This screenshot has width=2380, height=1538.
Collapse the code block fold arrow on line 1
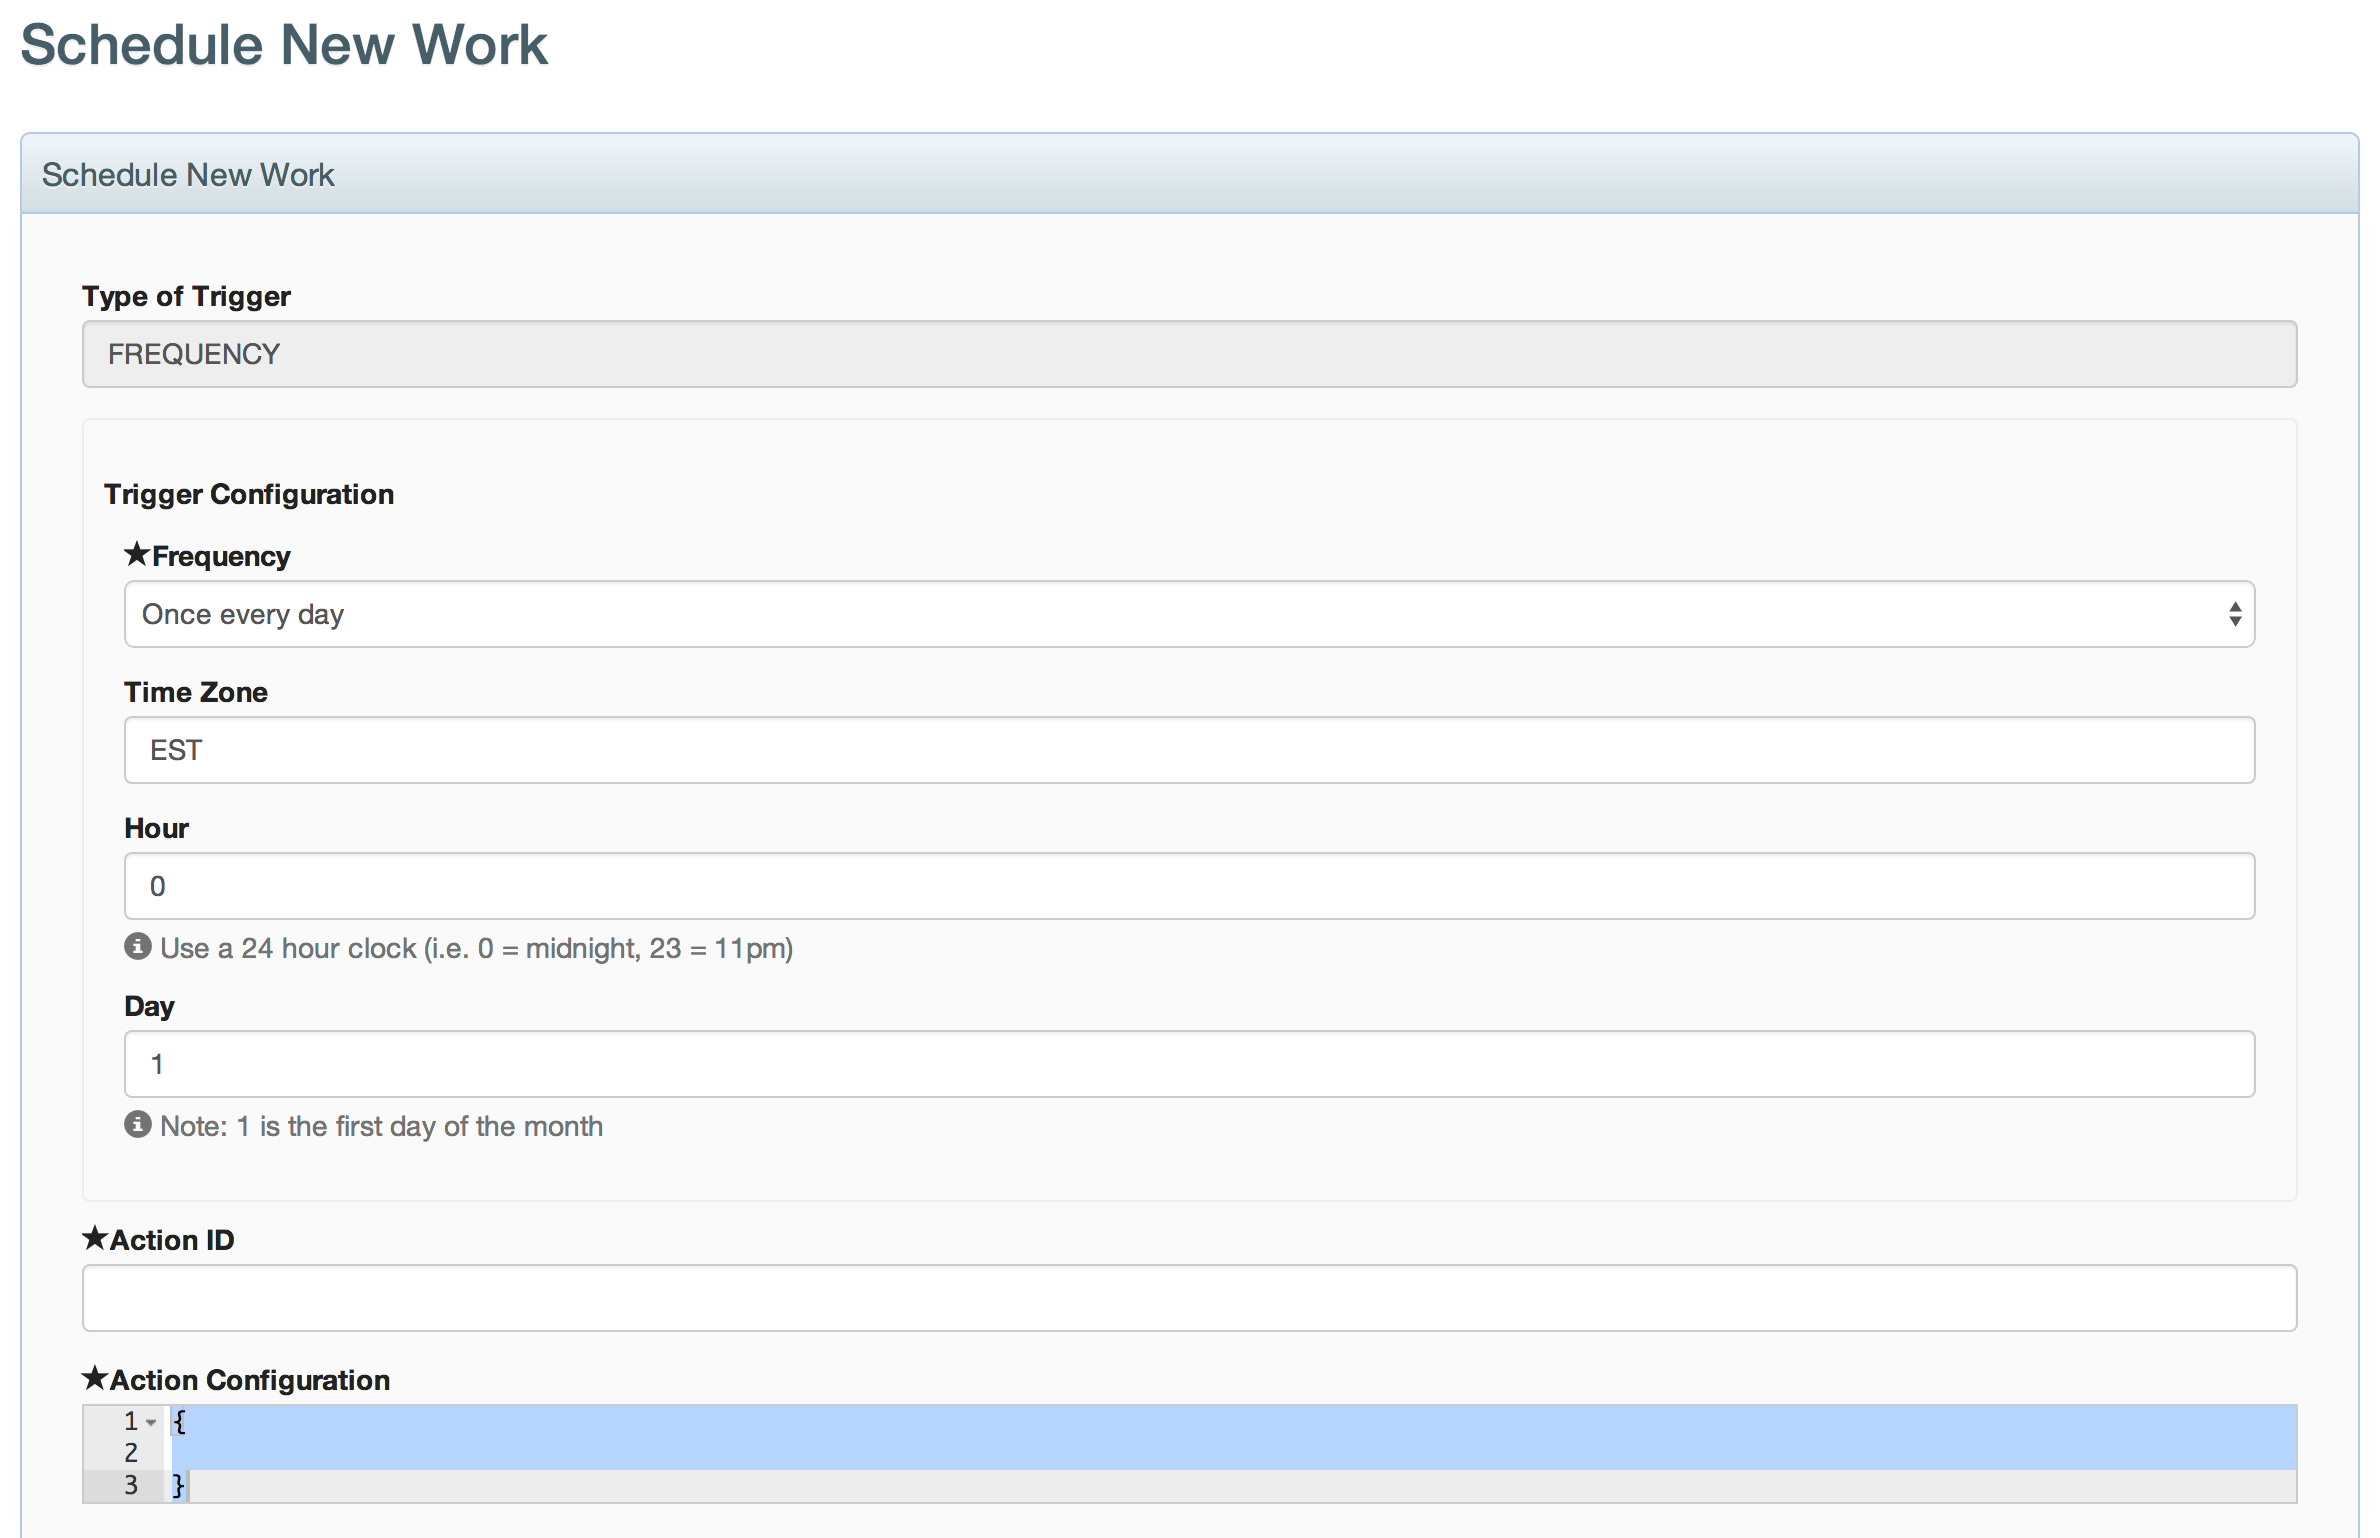click(x=151, y=1422)
